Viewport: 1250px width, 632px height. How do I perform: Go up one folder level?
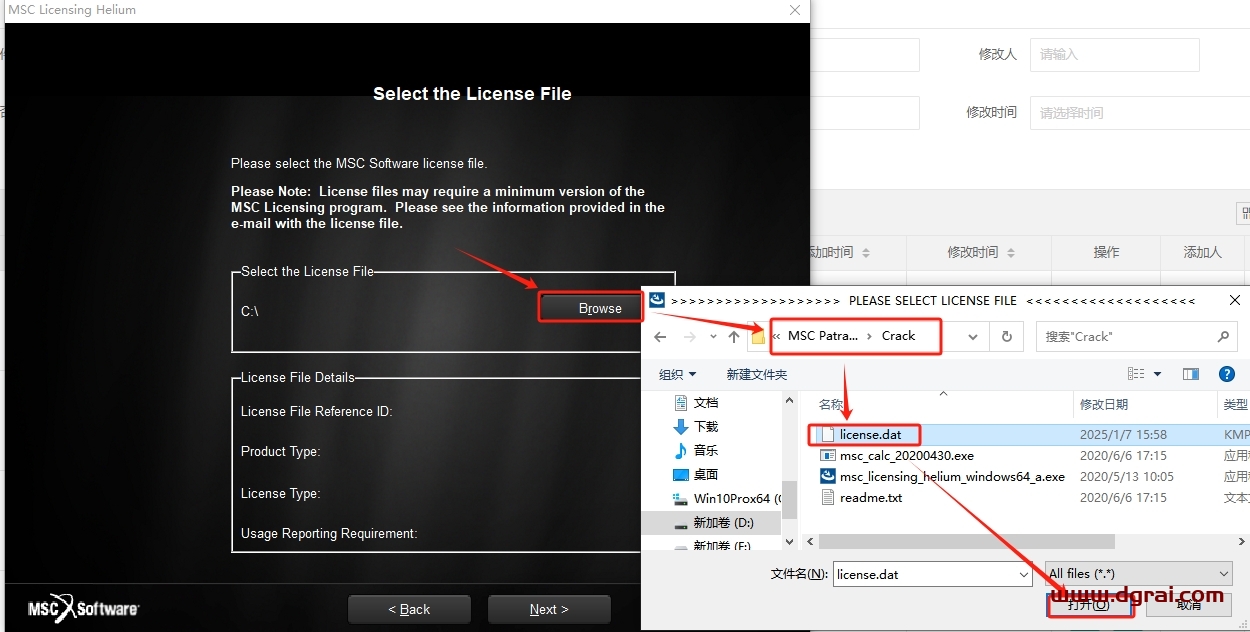click(734, 337)
